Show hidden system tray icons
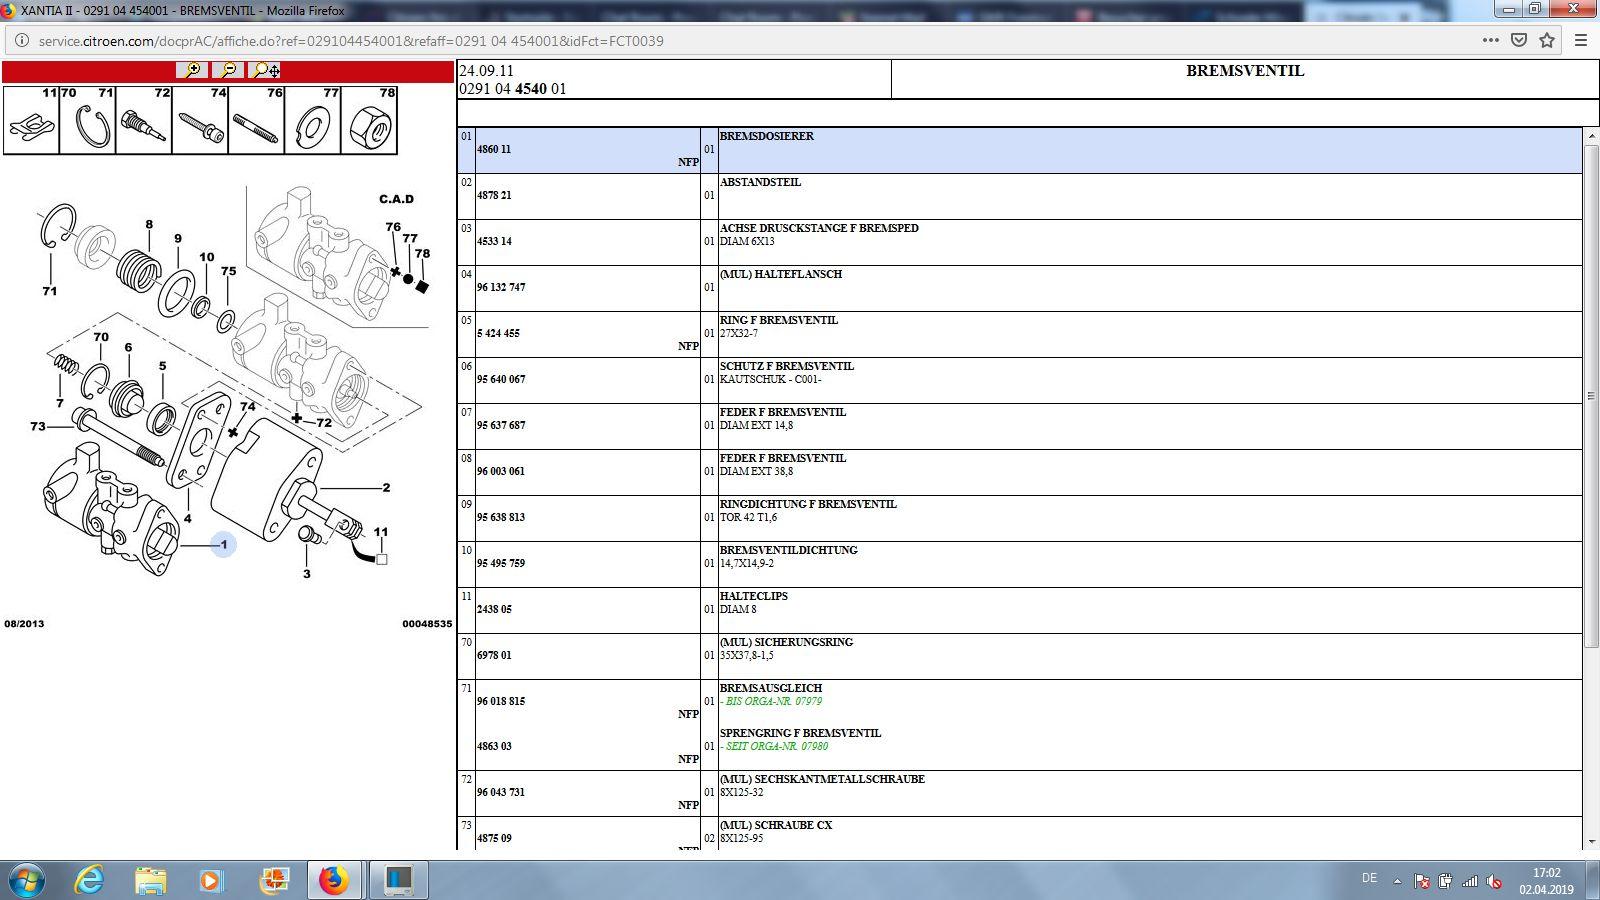 point(1397,881)
